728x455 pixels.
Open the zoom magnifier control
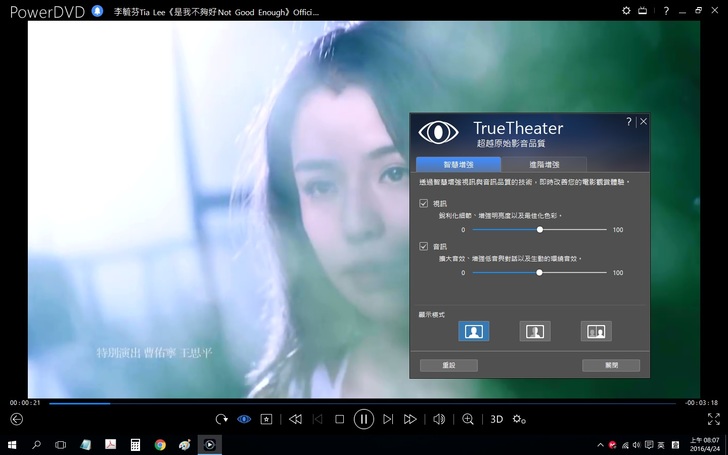click(467, 419)
